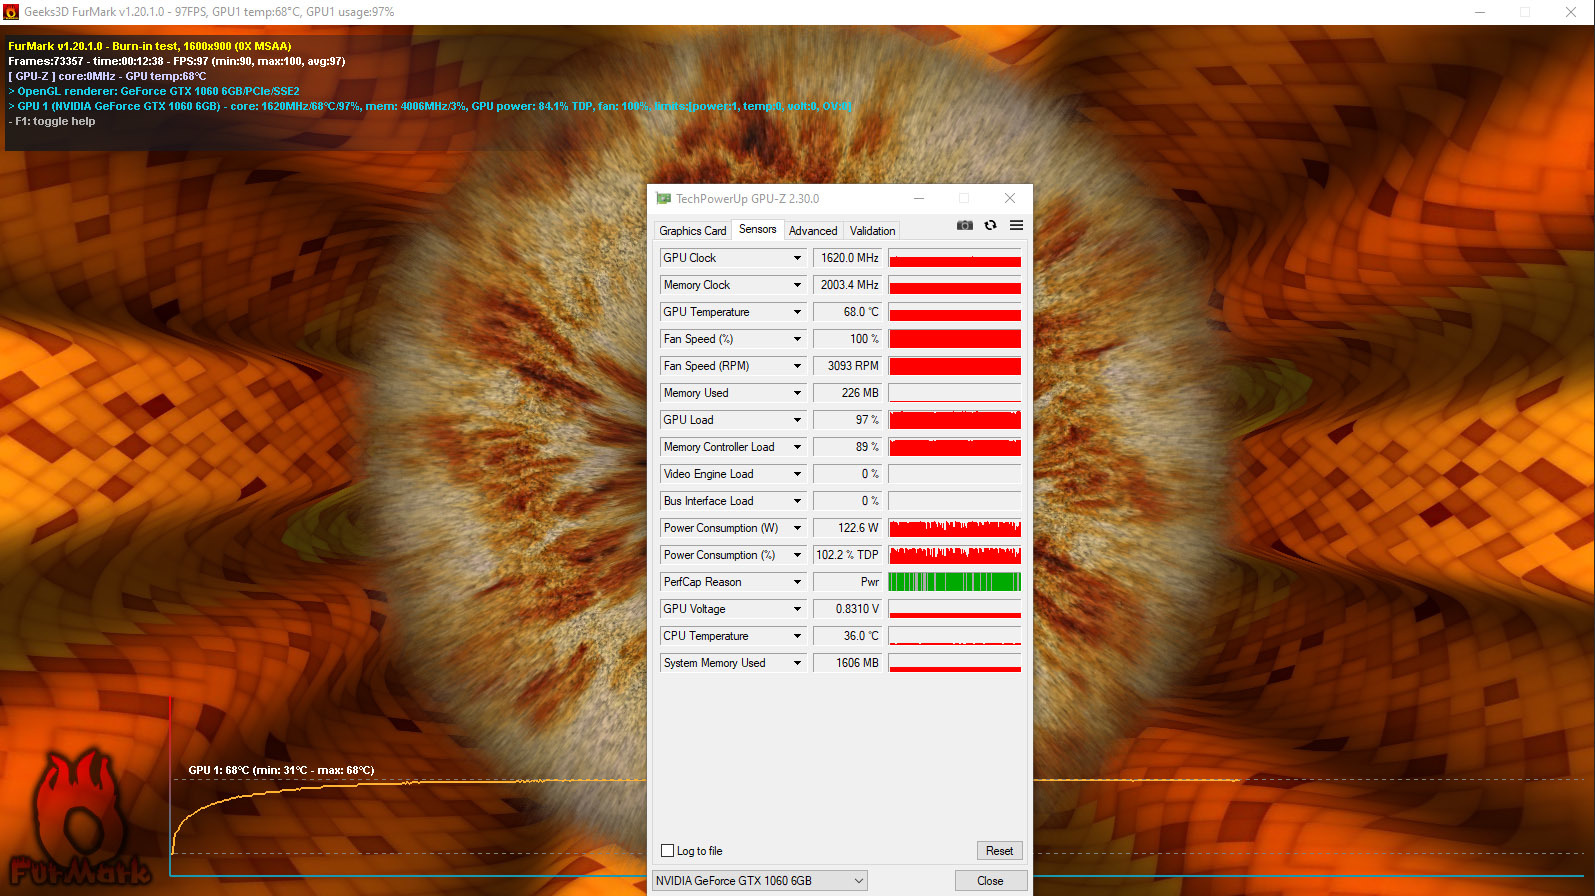Viewport: 1595px width, 896px height.
Task: Expand the Memory Clock sensor dropdown
Action: click(x=797, y=285)
